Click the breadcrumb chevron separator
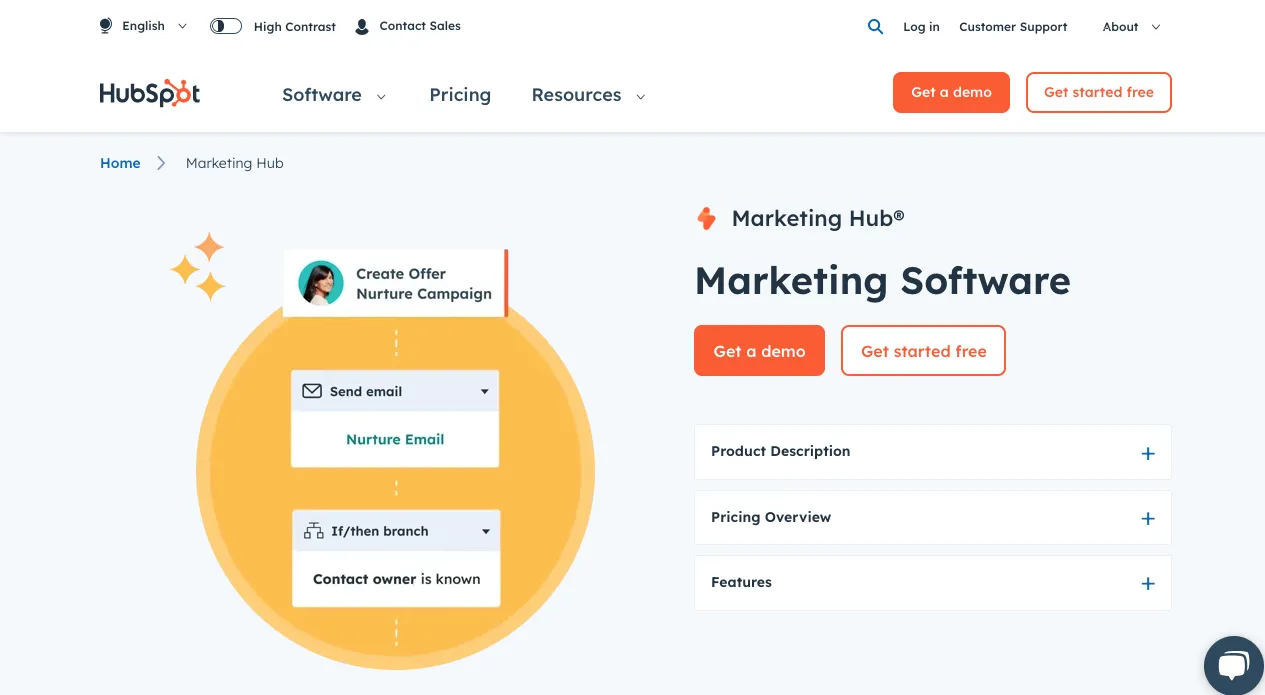Screen dimensions: 1265x695 click(161, 163)
